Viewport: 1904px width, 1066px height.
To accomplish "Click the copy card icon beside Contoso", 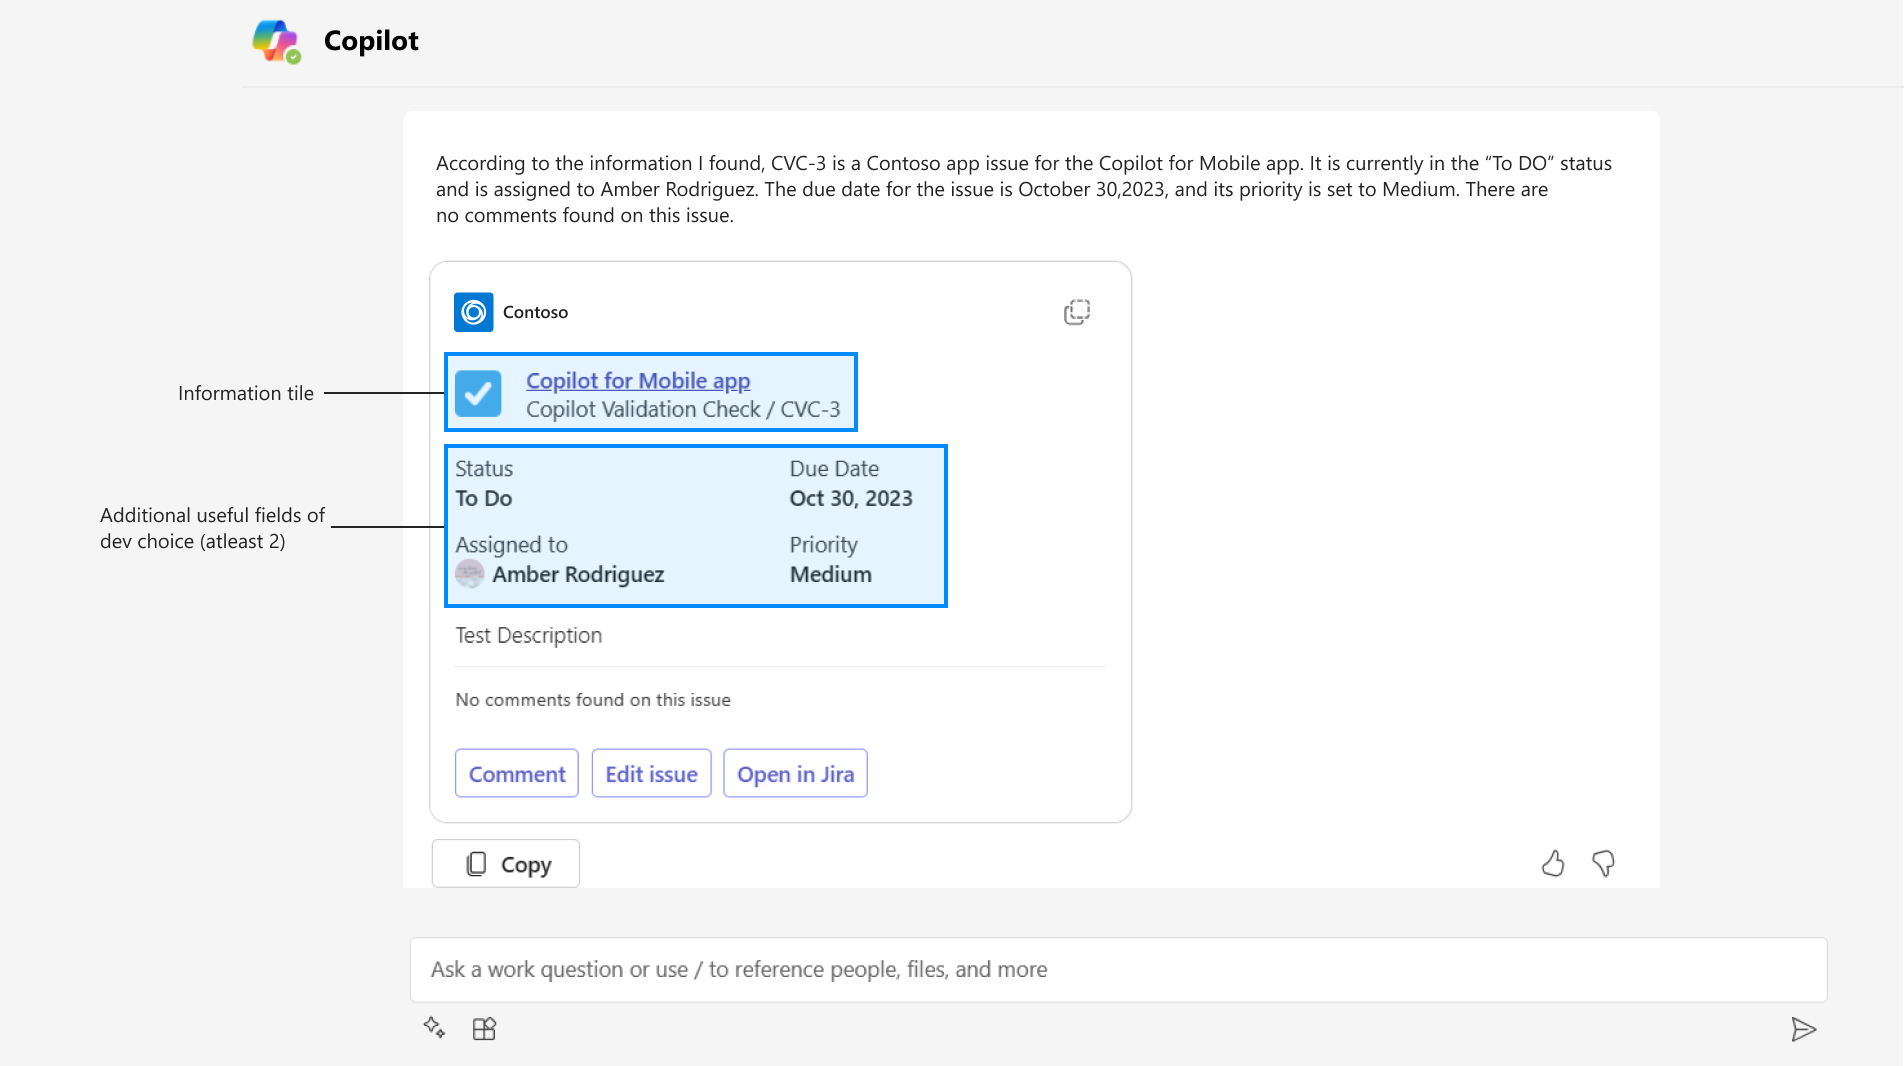I will (1077, 312).
